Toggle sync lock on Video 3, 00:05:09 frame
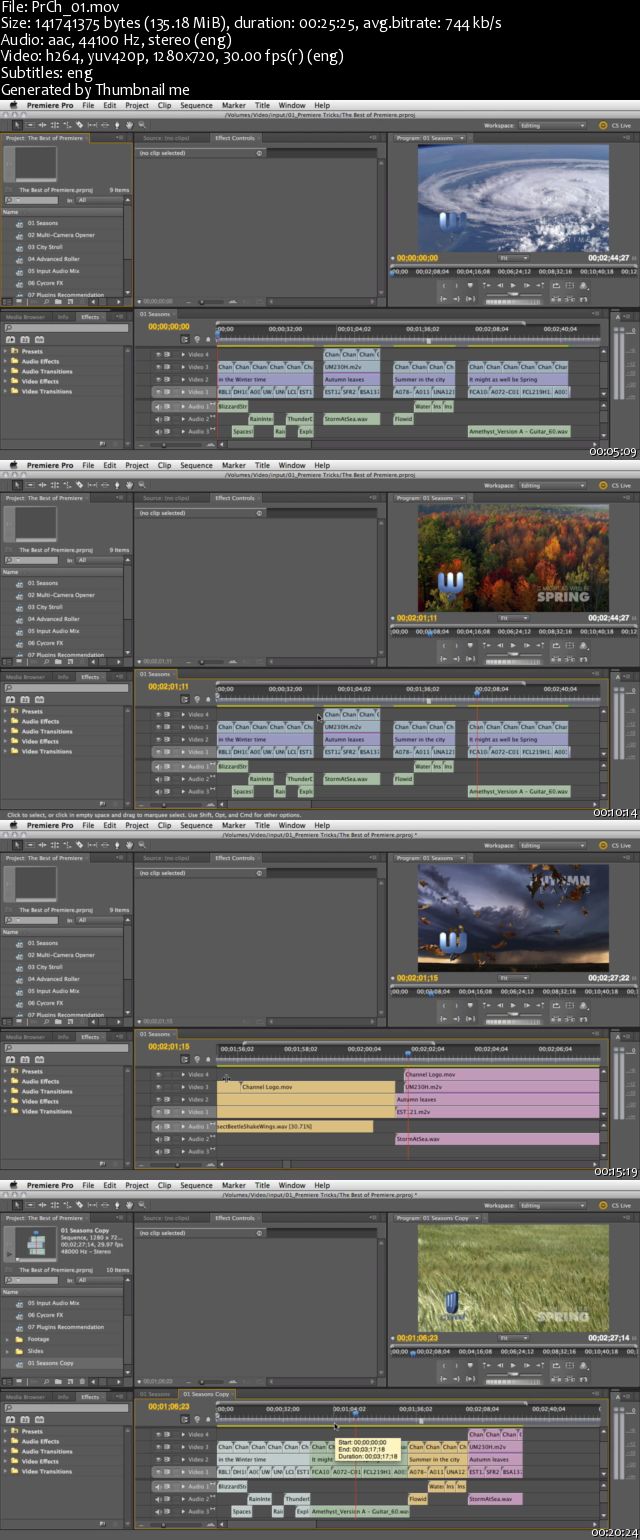Viewport: 640px width, 1540px height. pos(167,367)
